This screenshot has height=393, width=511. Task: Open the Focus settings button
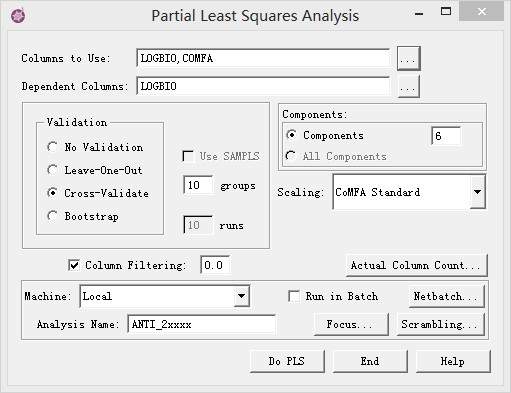351,324
